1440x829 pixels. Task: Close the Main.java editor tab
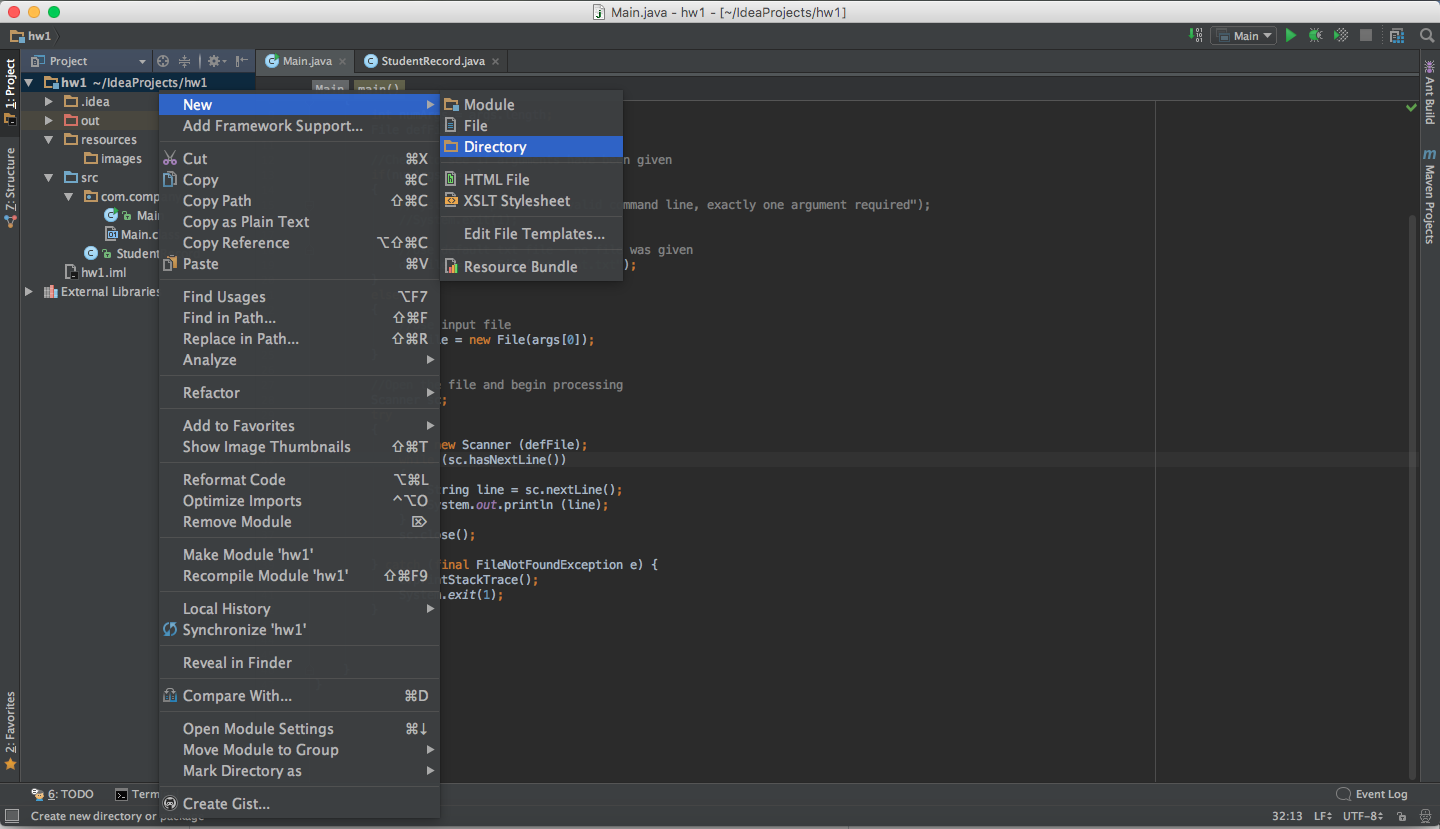pos(343,62)
